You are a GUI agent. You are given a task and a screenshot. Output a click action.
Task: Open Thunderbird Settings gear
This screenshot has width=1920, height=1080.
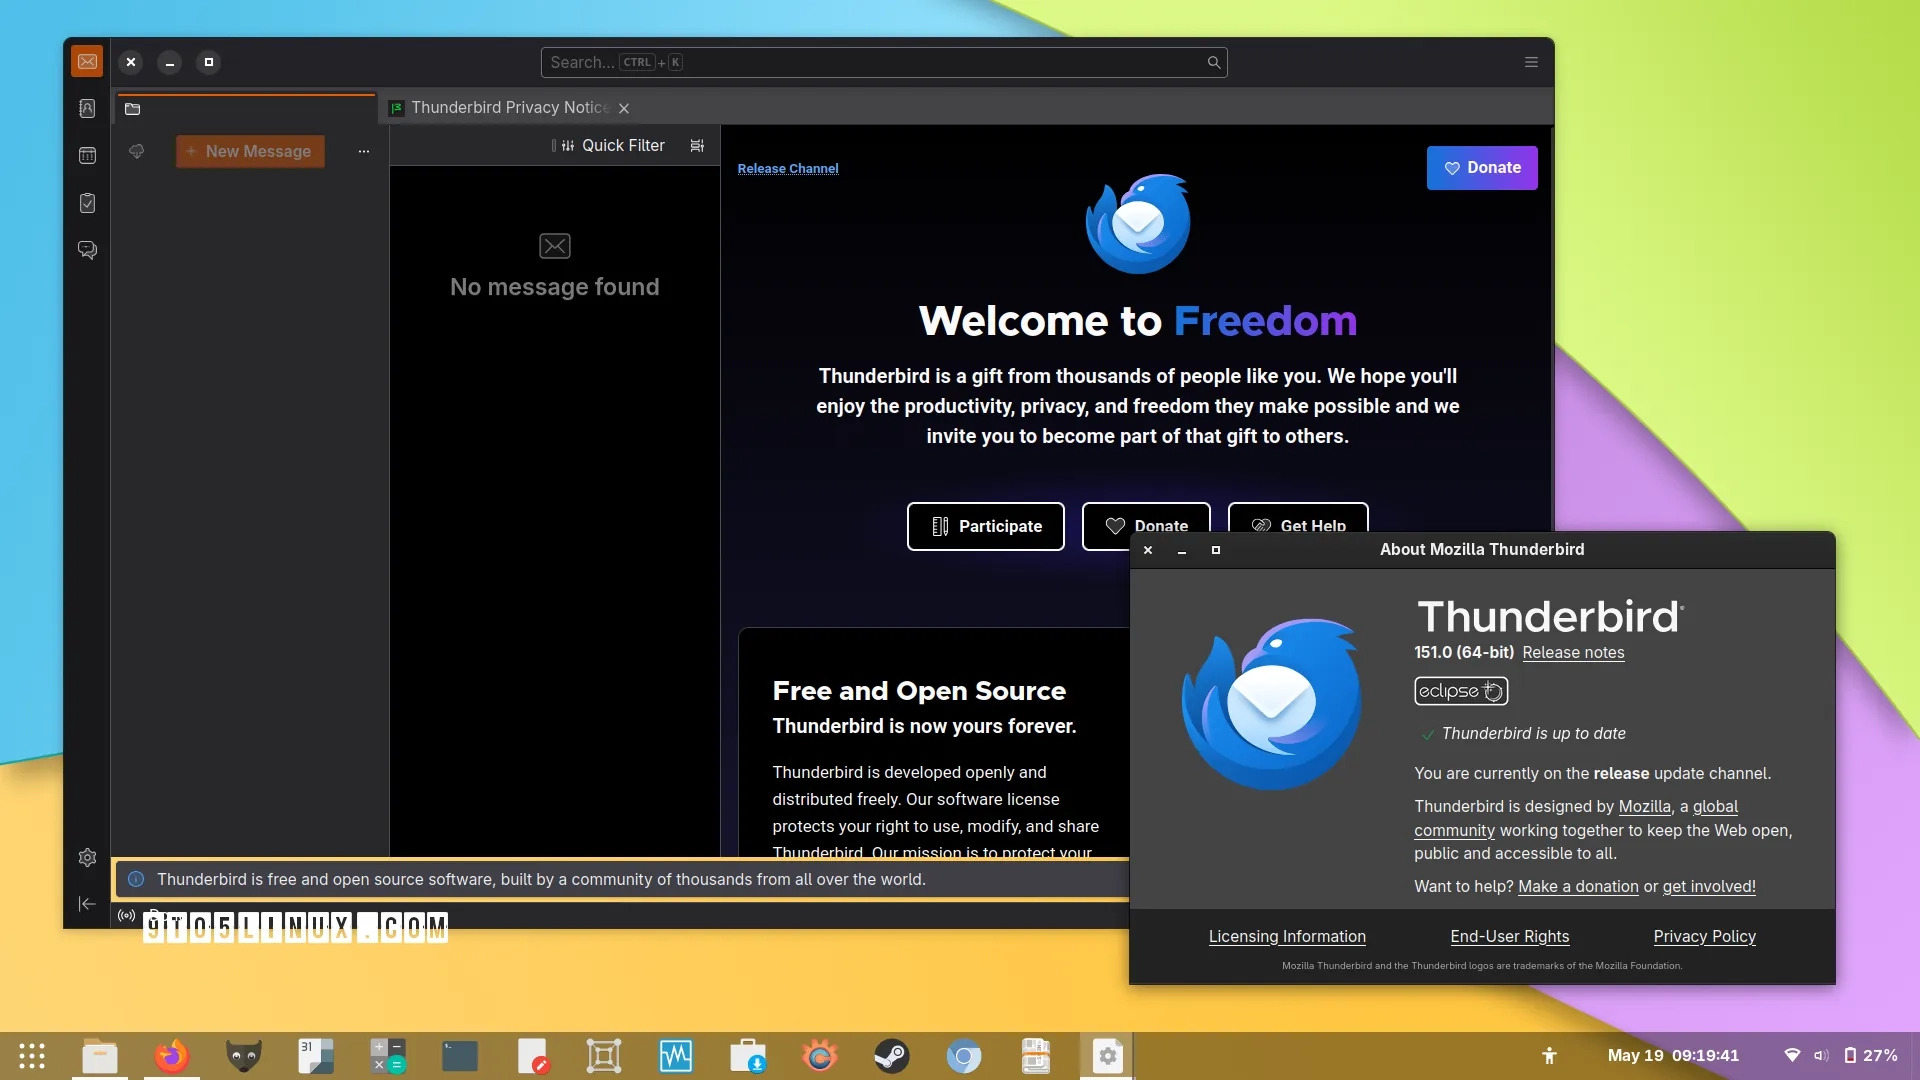[87, 857]
